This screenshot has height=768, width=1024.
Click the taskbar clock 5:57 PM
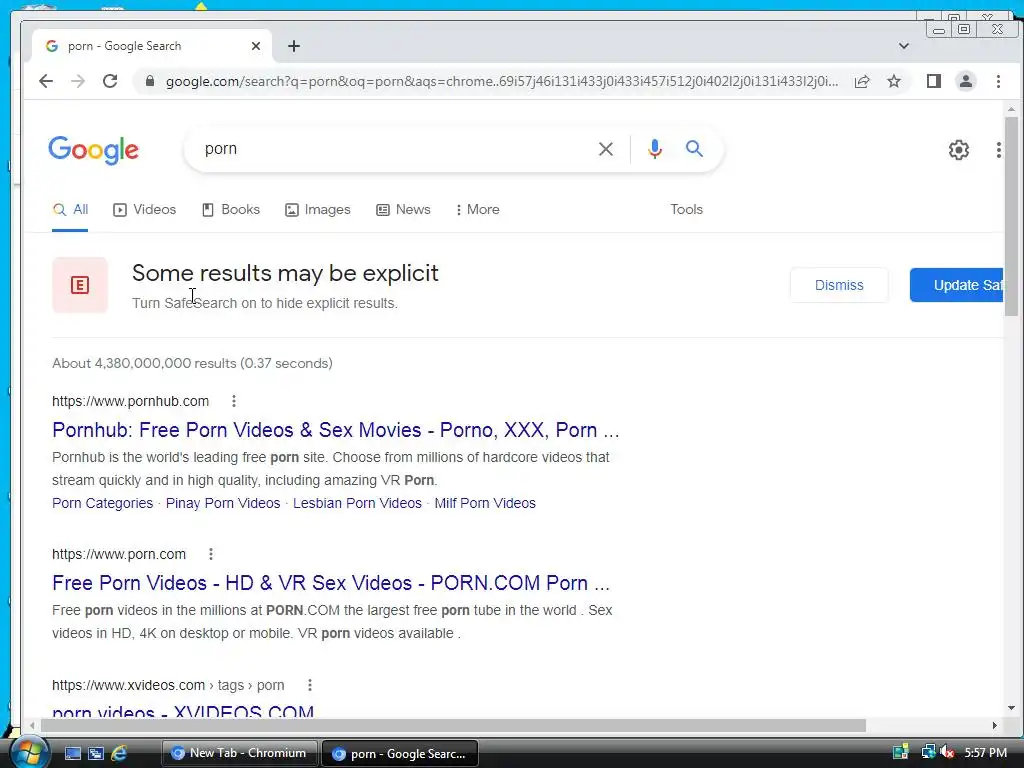point(985,753)
